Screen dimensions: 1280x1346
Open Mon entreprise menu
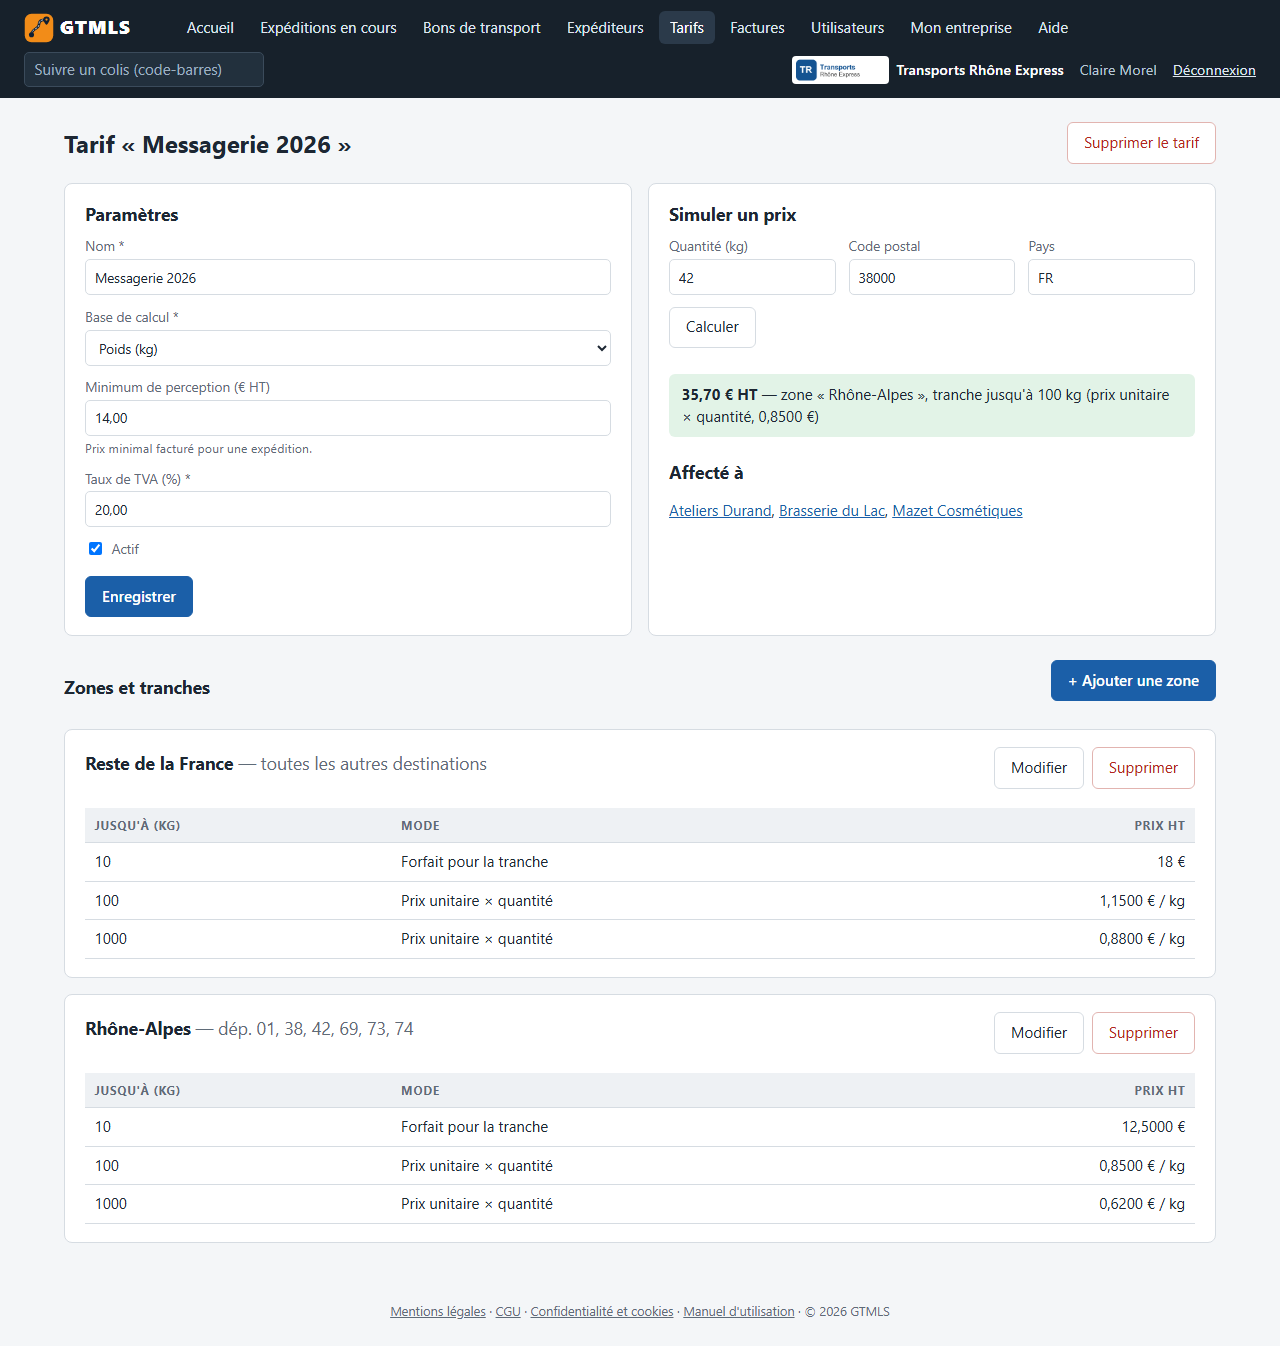961,28
